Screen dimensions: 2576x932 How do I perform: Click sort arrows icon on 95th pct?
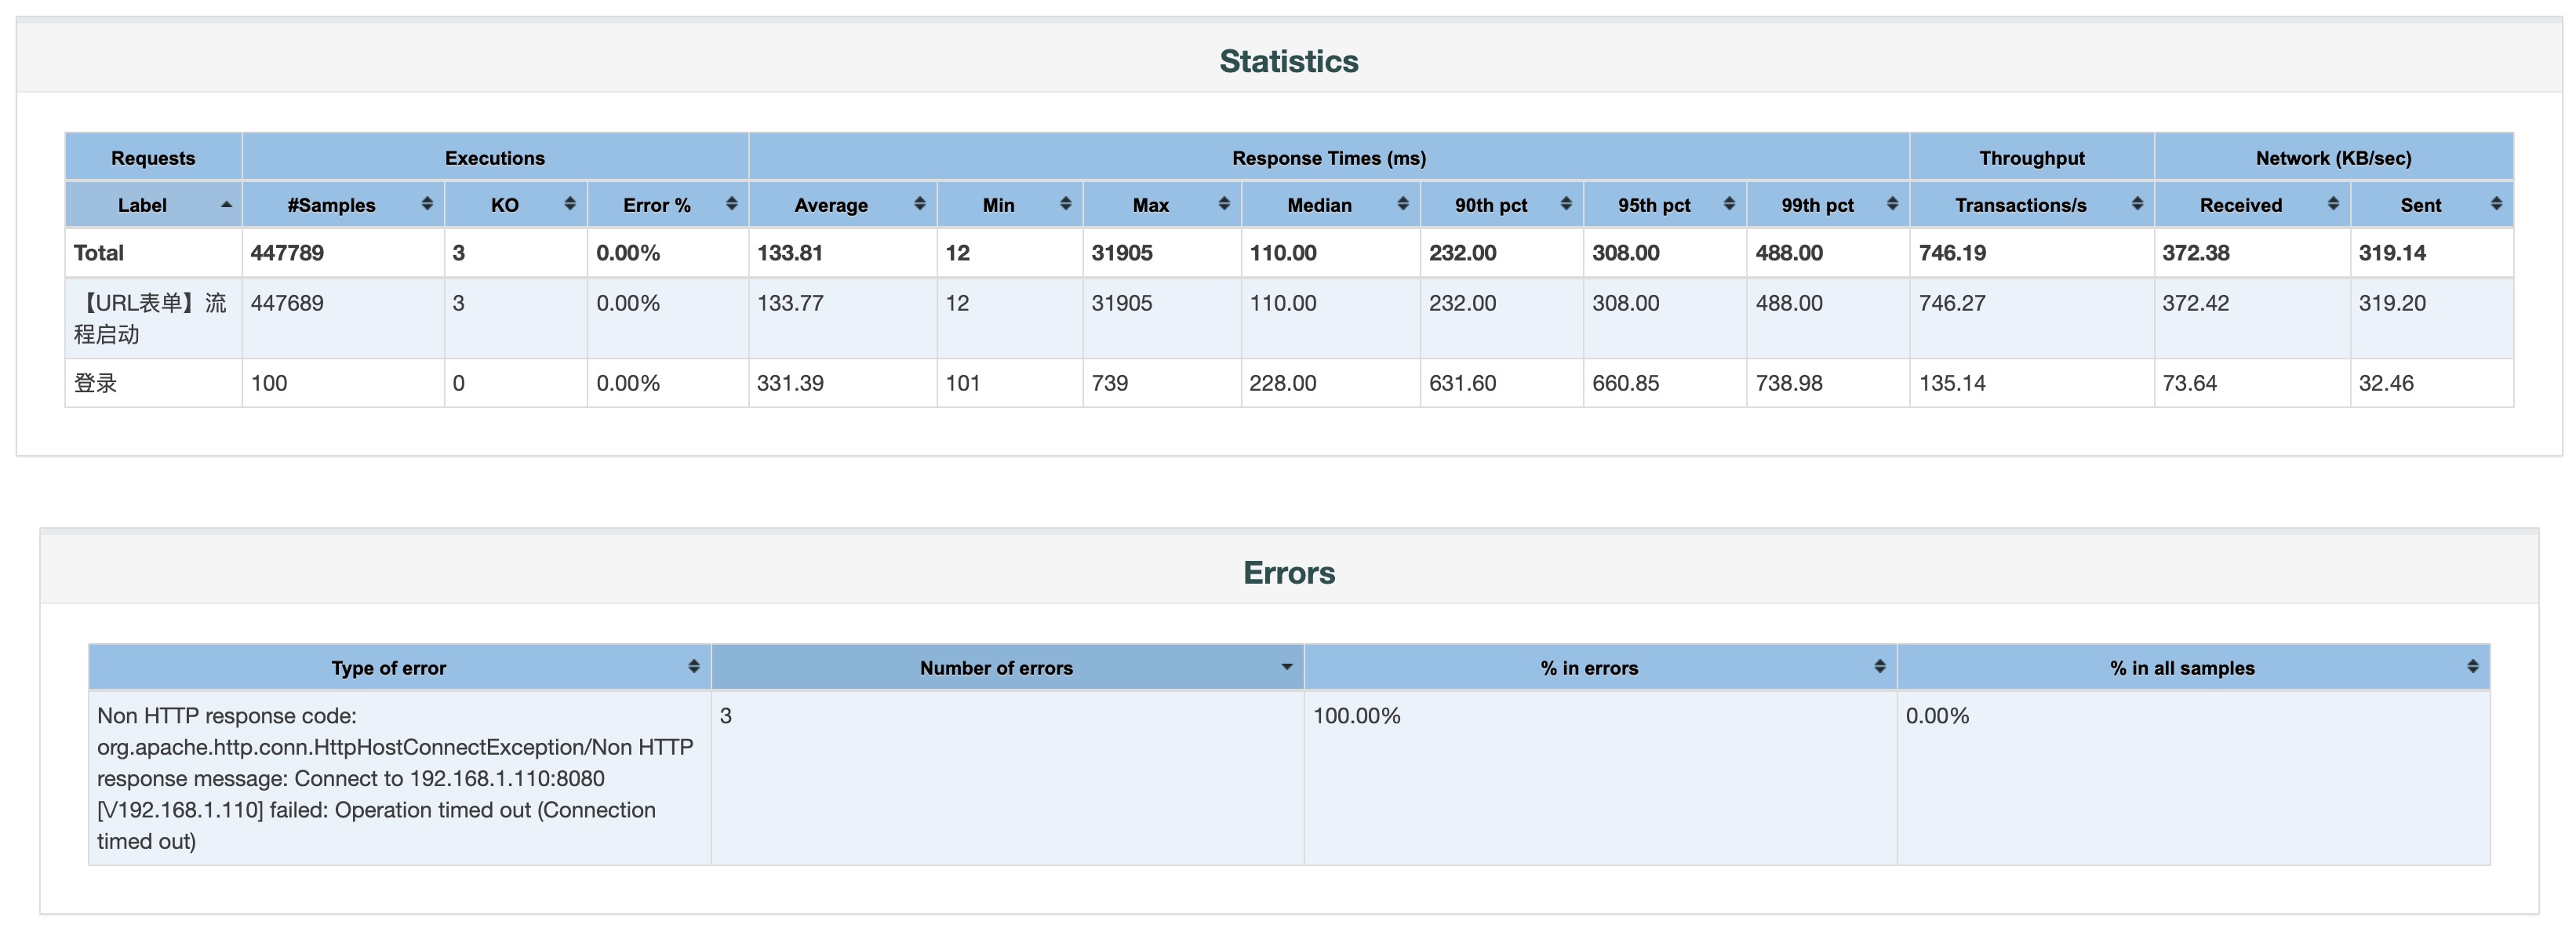click(x=1729, y=204)
